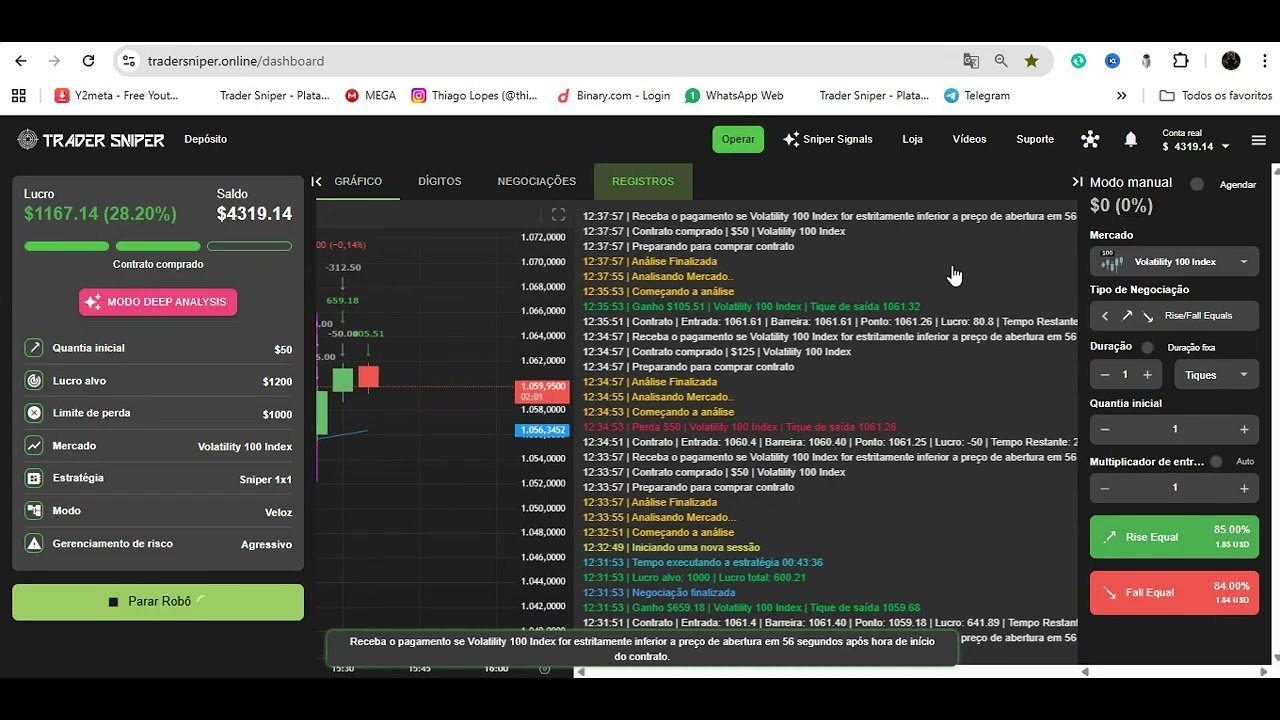The width and height of the screenshot is (1280, 720).
Task: Click the green profit progress bar
Action: click(x=67, y=246)
